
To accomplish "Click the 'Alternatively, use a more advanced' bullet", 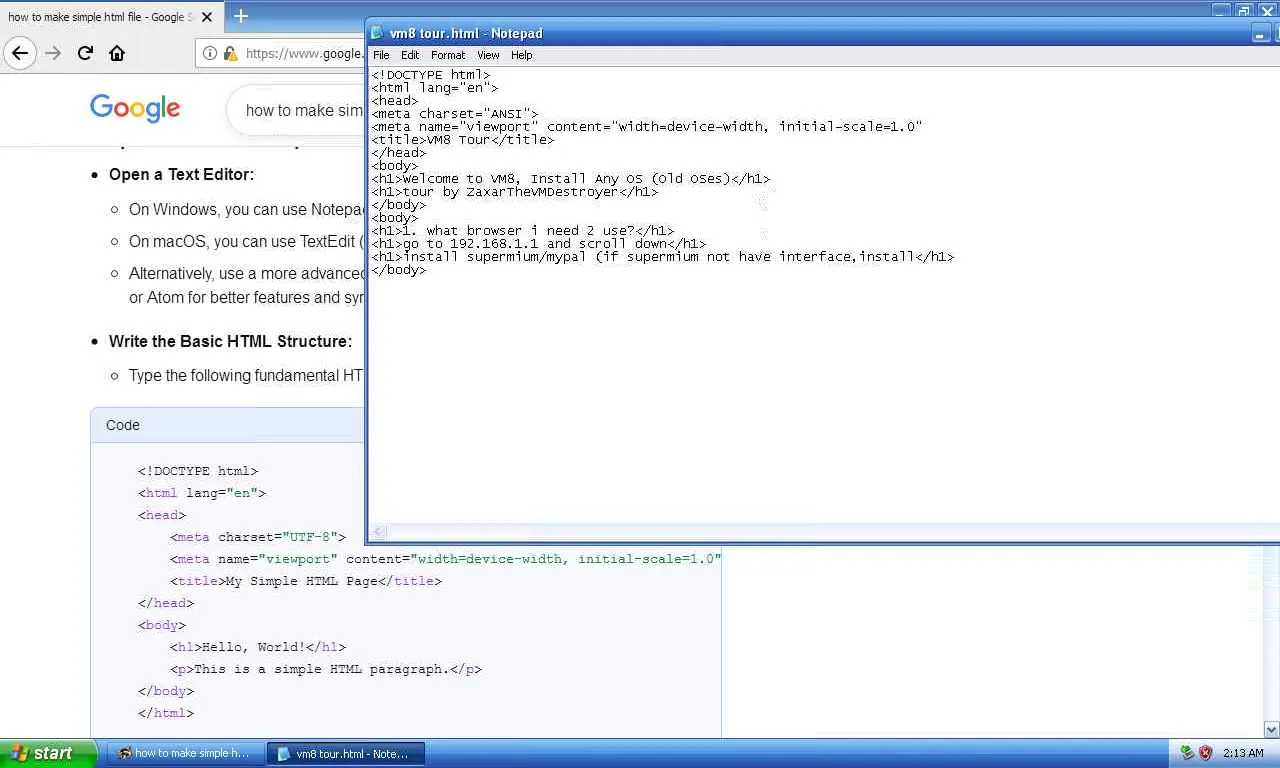I will point(246,285).
